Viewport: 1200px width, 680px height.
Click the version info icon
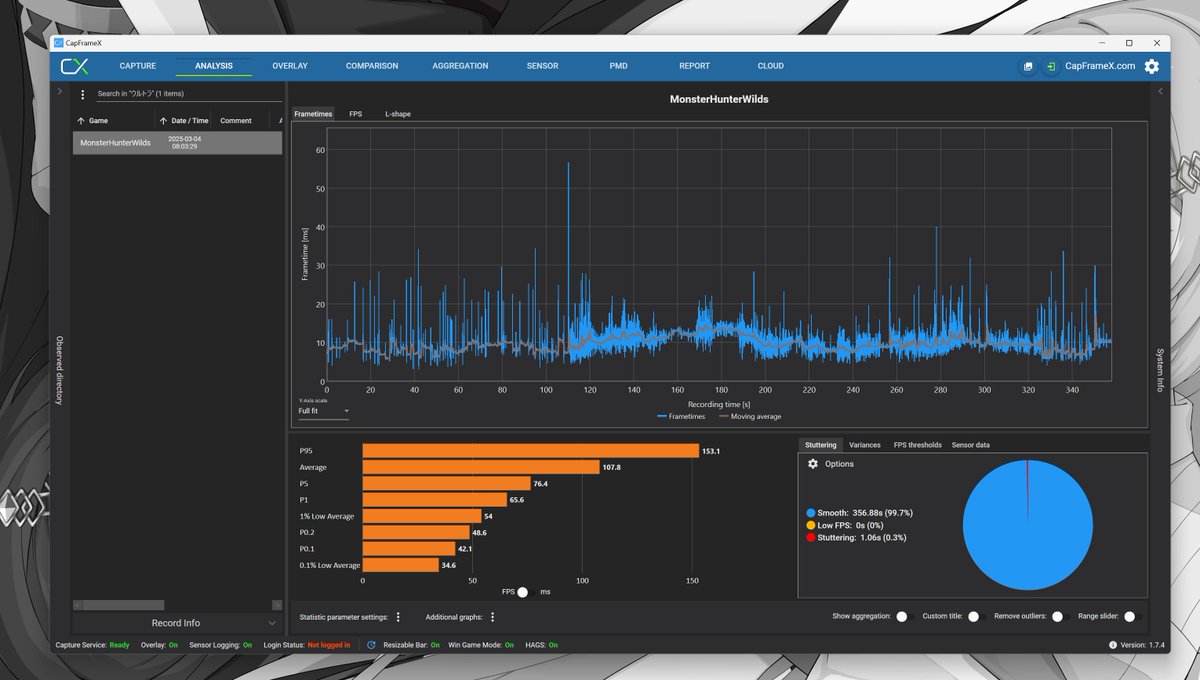click(1112, 645)
